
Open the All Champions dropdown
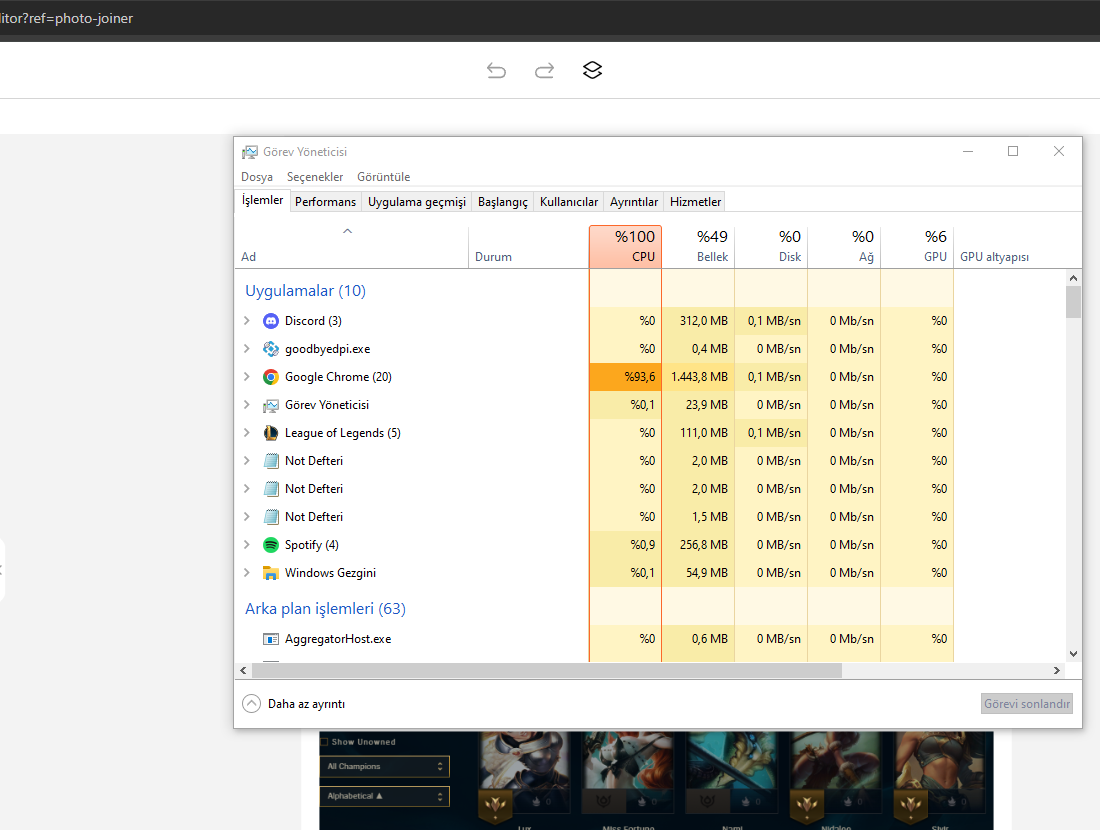pos(384,766)
